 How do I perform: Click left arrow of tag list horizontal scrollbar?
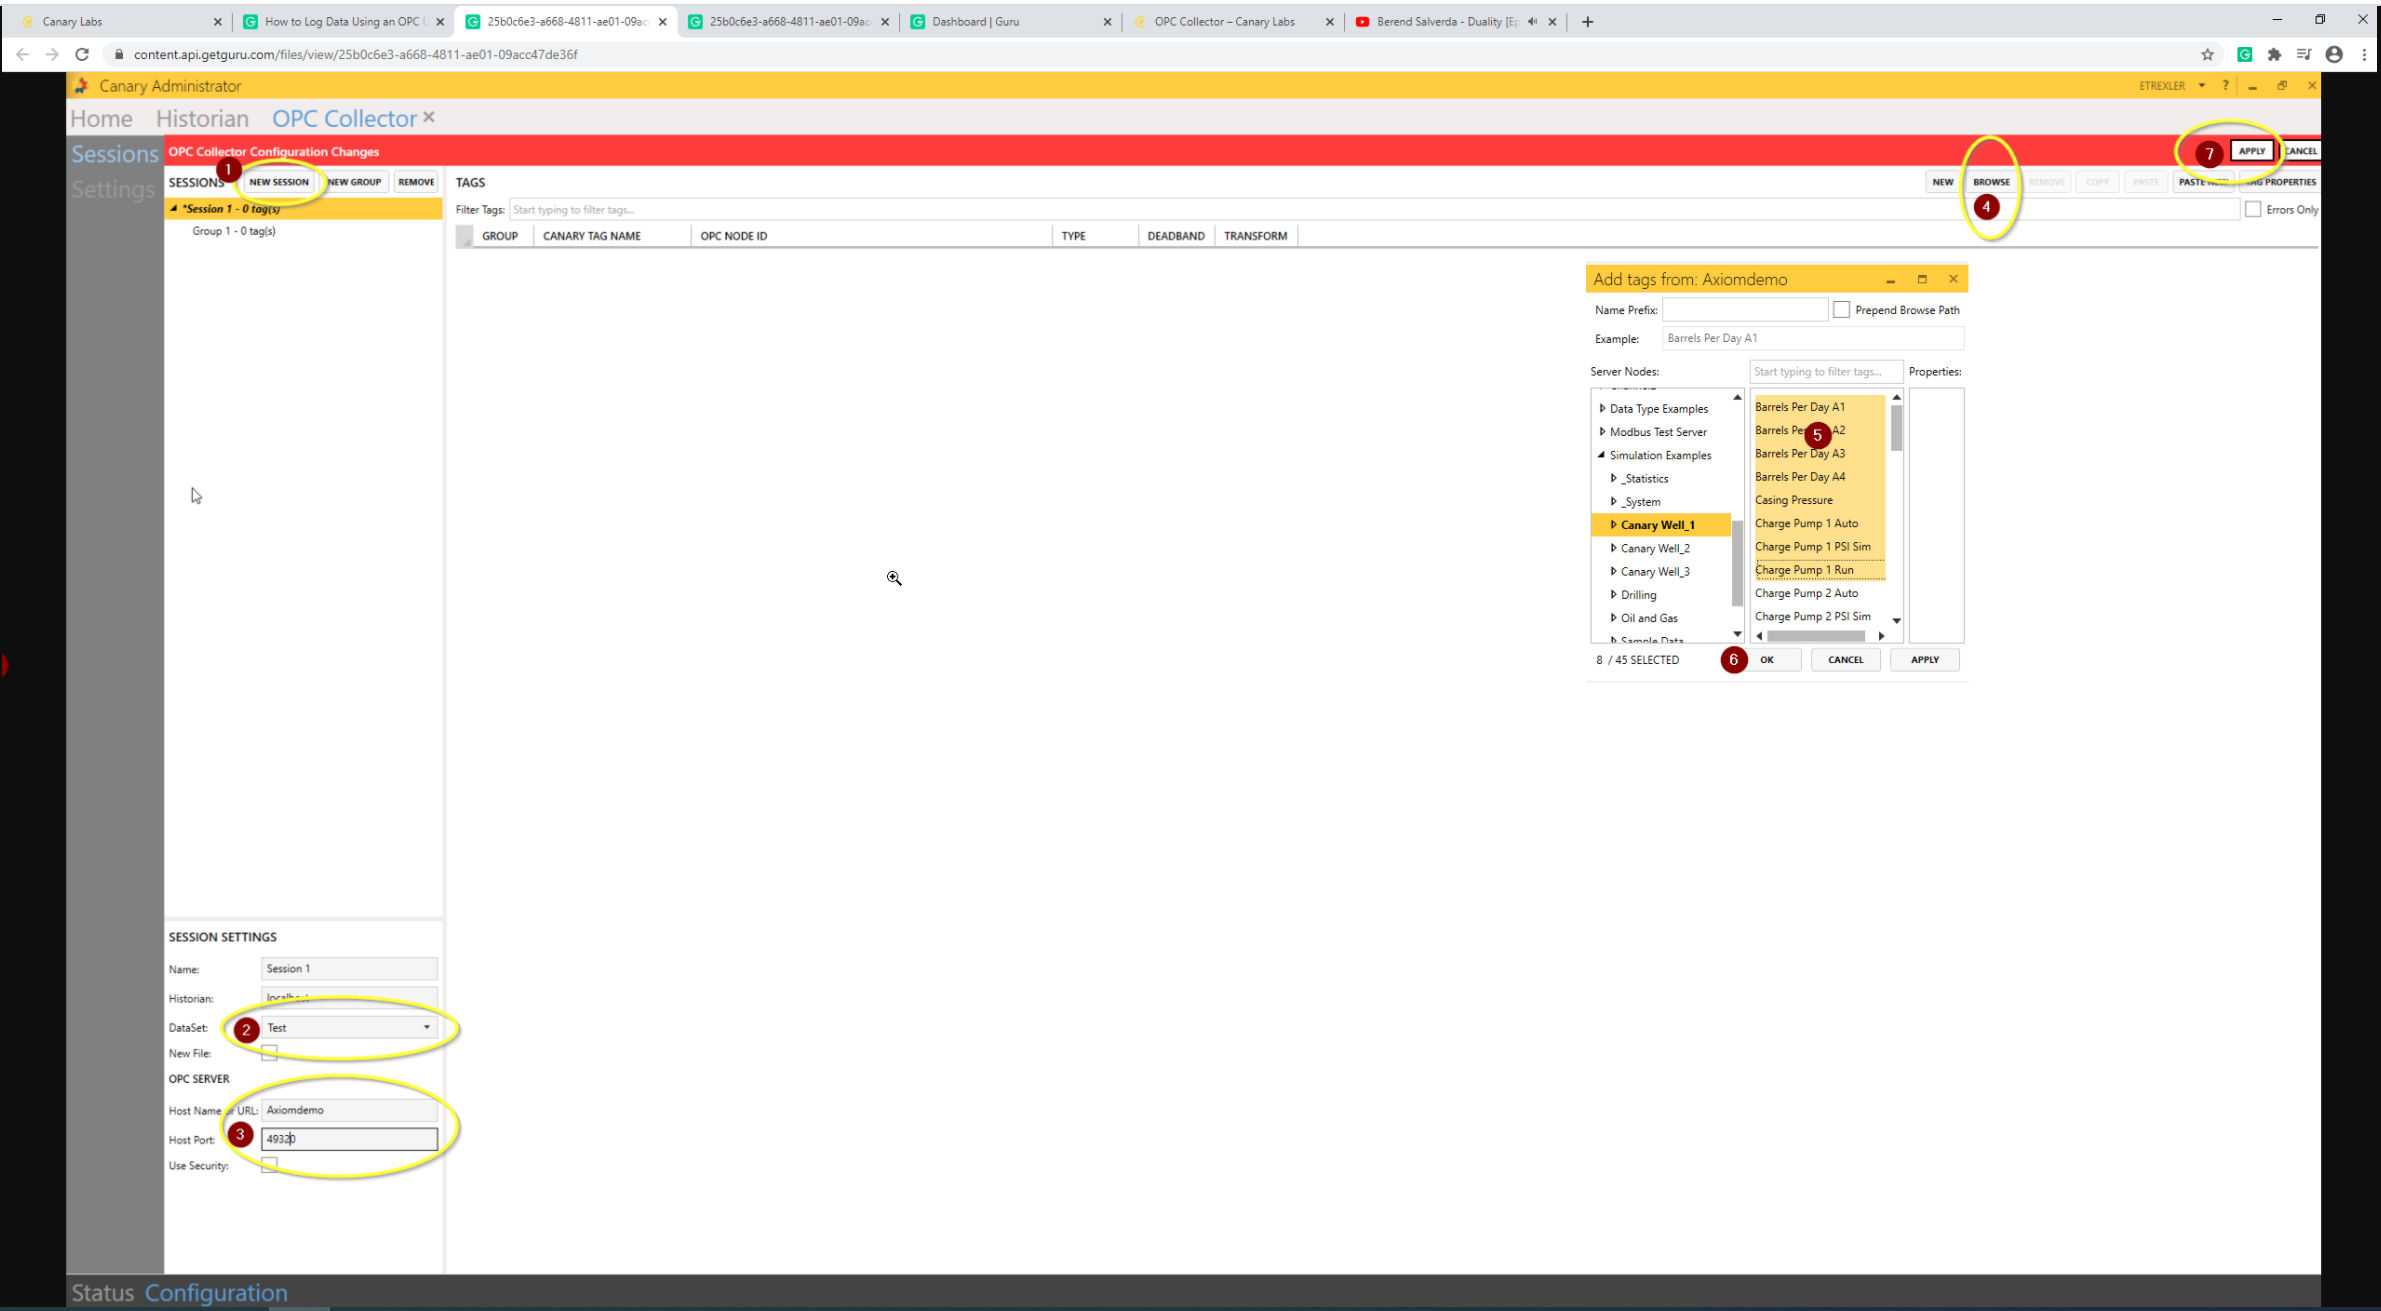(x=1760, y=636)
